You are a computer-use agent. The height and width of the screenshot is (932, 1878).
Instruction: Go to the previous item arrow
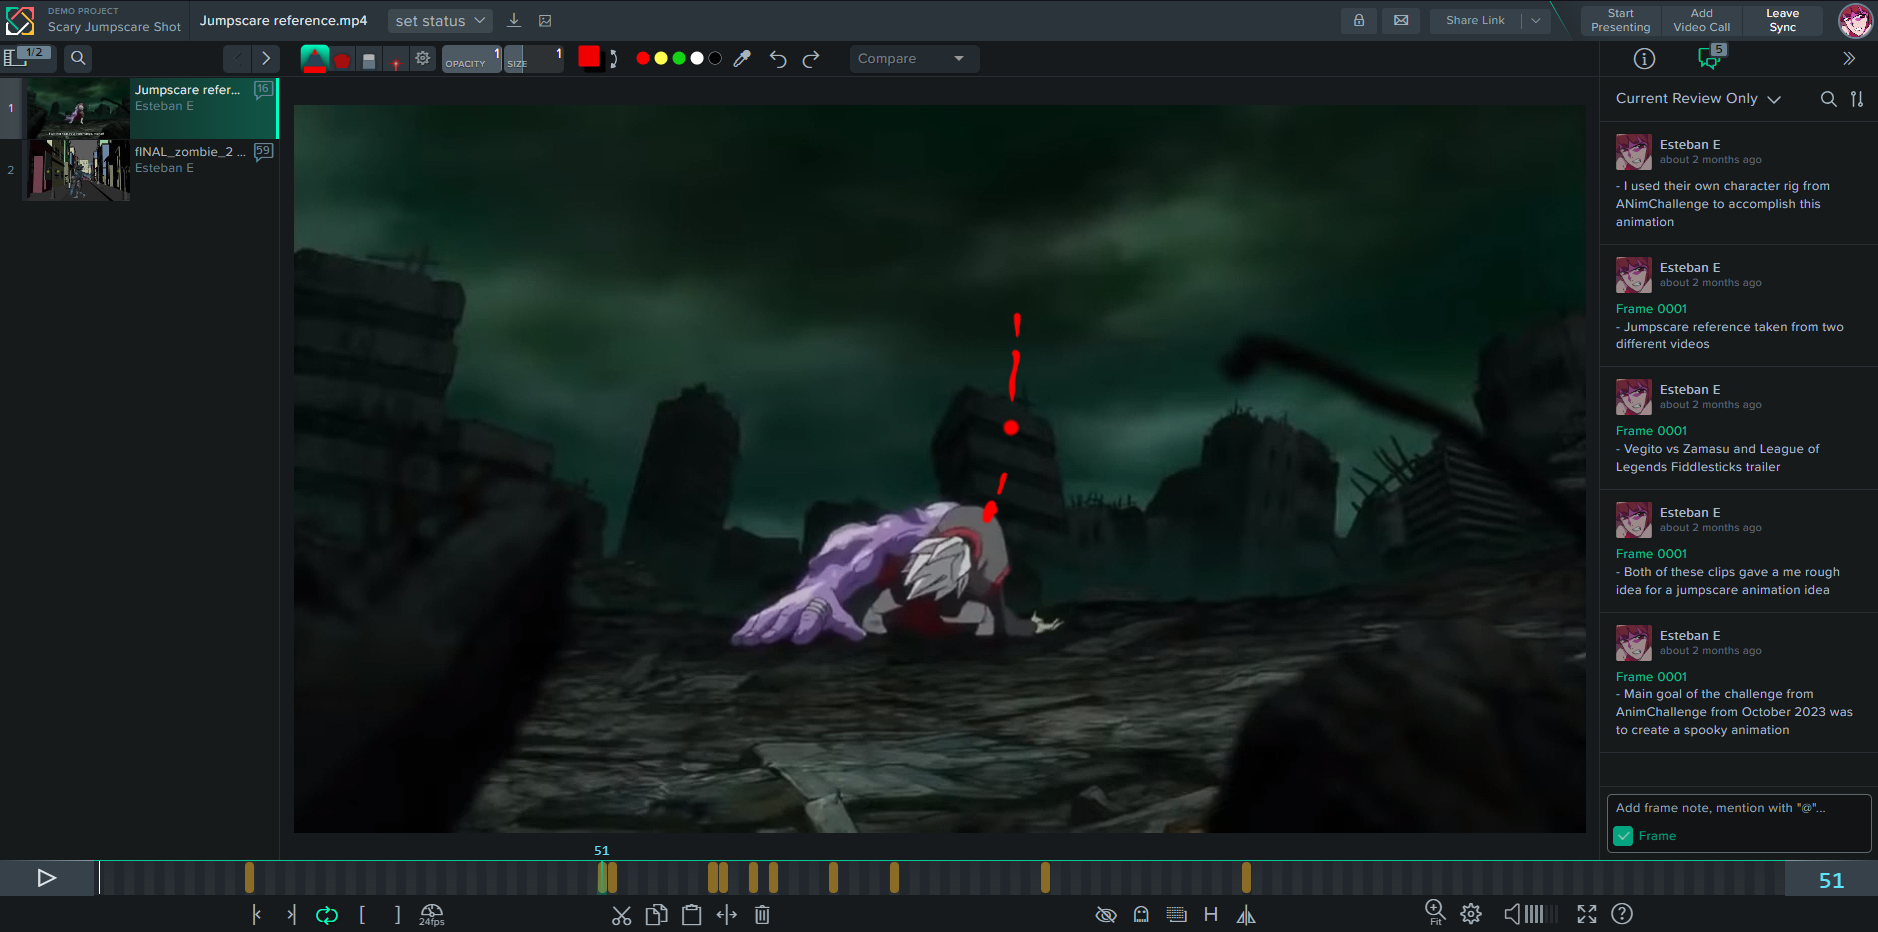[x=237, y=58]
